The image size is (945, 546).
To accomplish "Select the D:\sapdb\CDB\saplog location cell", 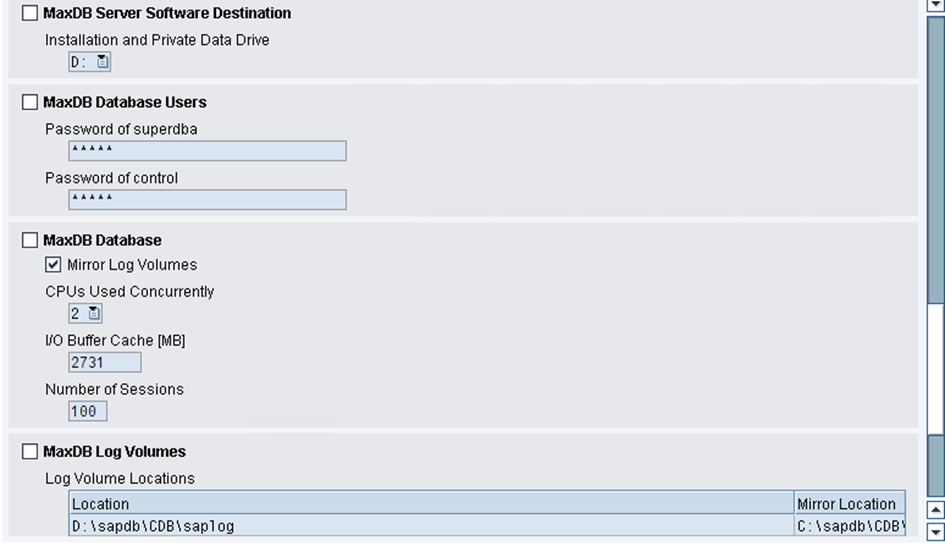I will [x=432, y=526].
